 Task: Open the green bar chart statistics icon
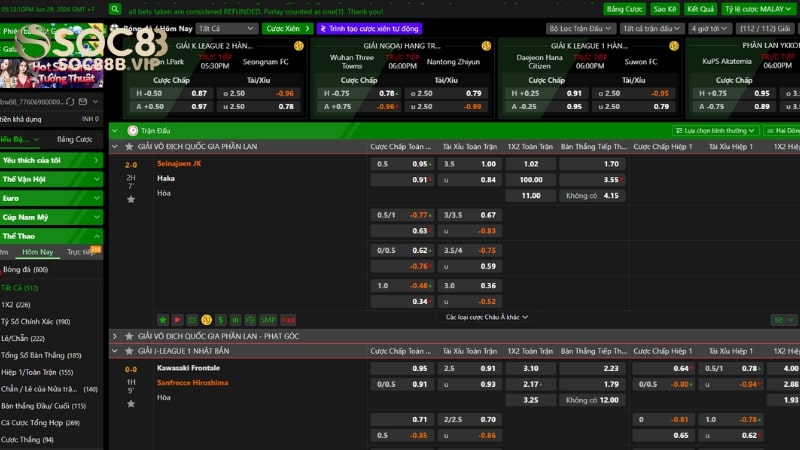pos(235,320)
